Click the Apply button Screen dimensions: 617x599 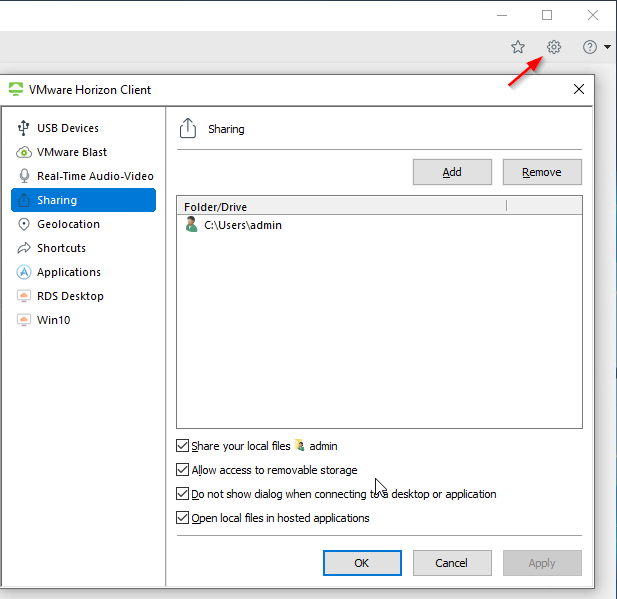(542, 563)
